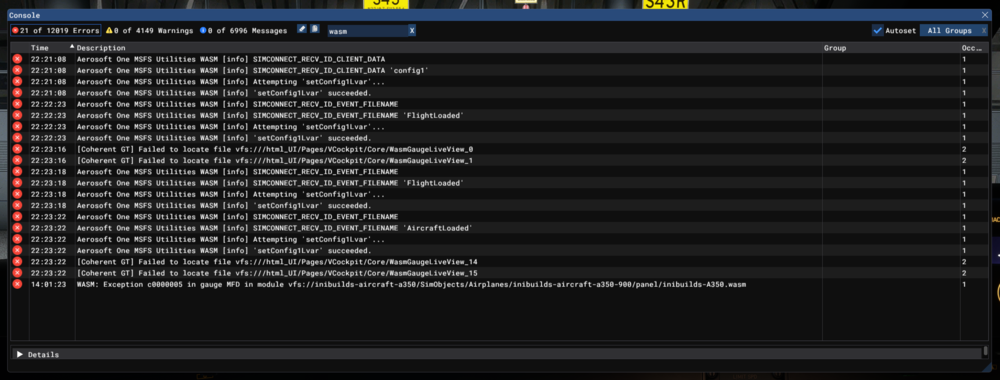Toggle the Errors filter showing 21 of 12019
1000x380 pixels.
(55, 31)
